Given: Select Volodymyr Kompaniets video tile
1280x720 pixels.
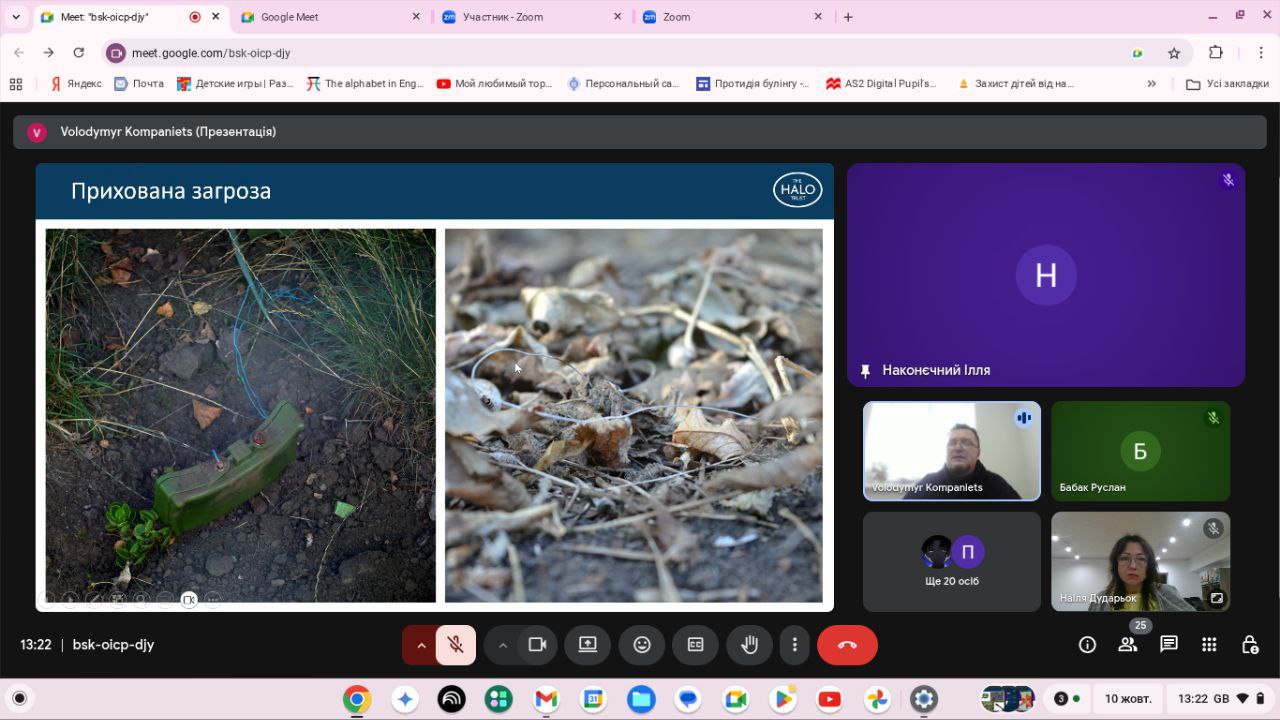Looking at the screenshot, I should tap(951, 451).
